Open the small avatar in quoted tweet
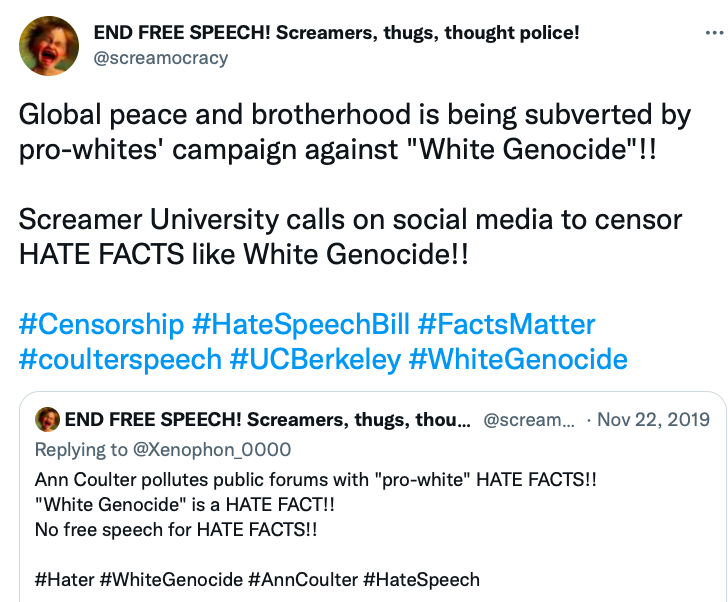Viewport: 728px width, 602px height. (47, 419)
